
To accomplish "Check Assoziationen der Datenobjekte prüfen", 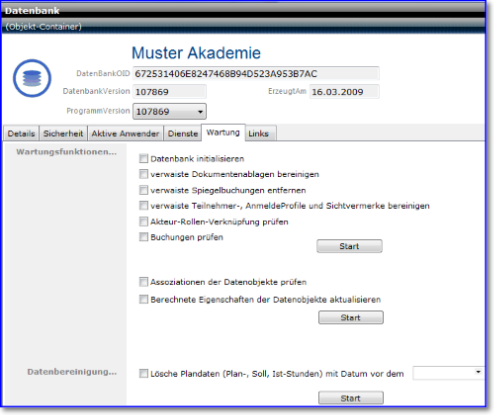I will [x=143, y=282].
